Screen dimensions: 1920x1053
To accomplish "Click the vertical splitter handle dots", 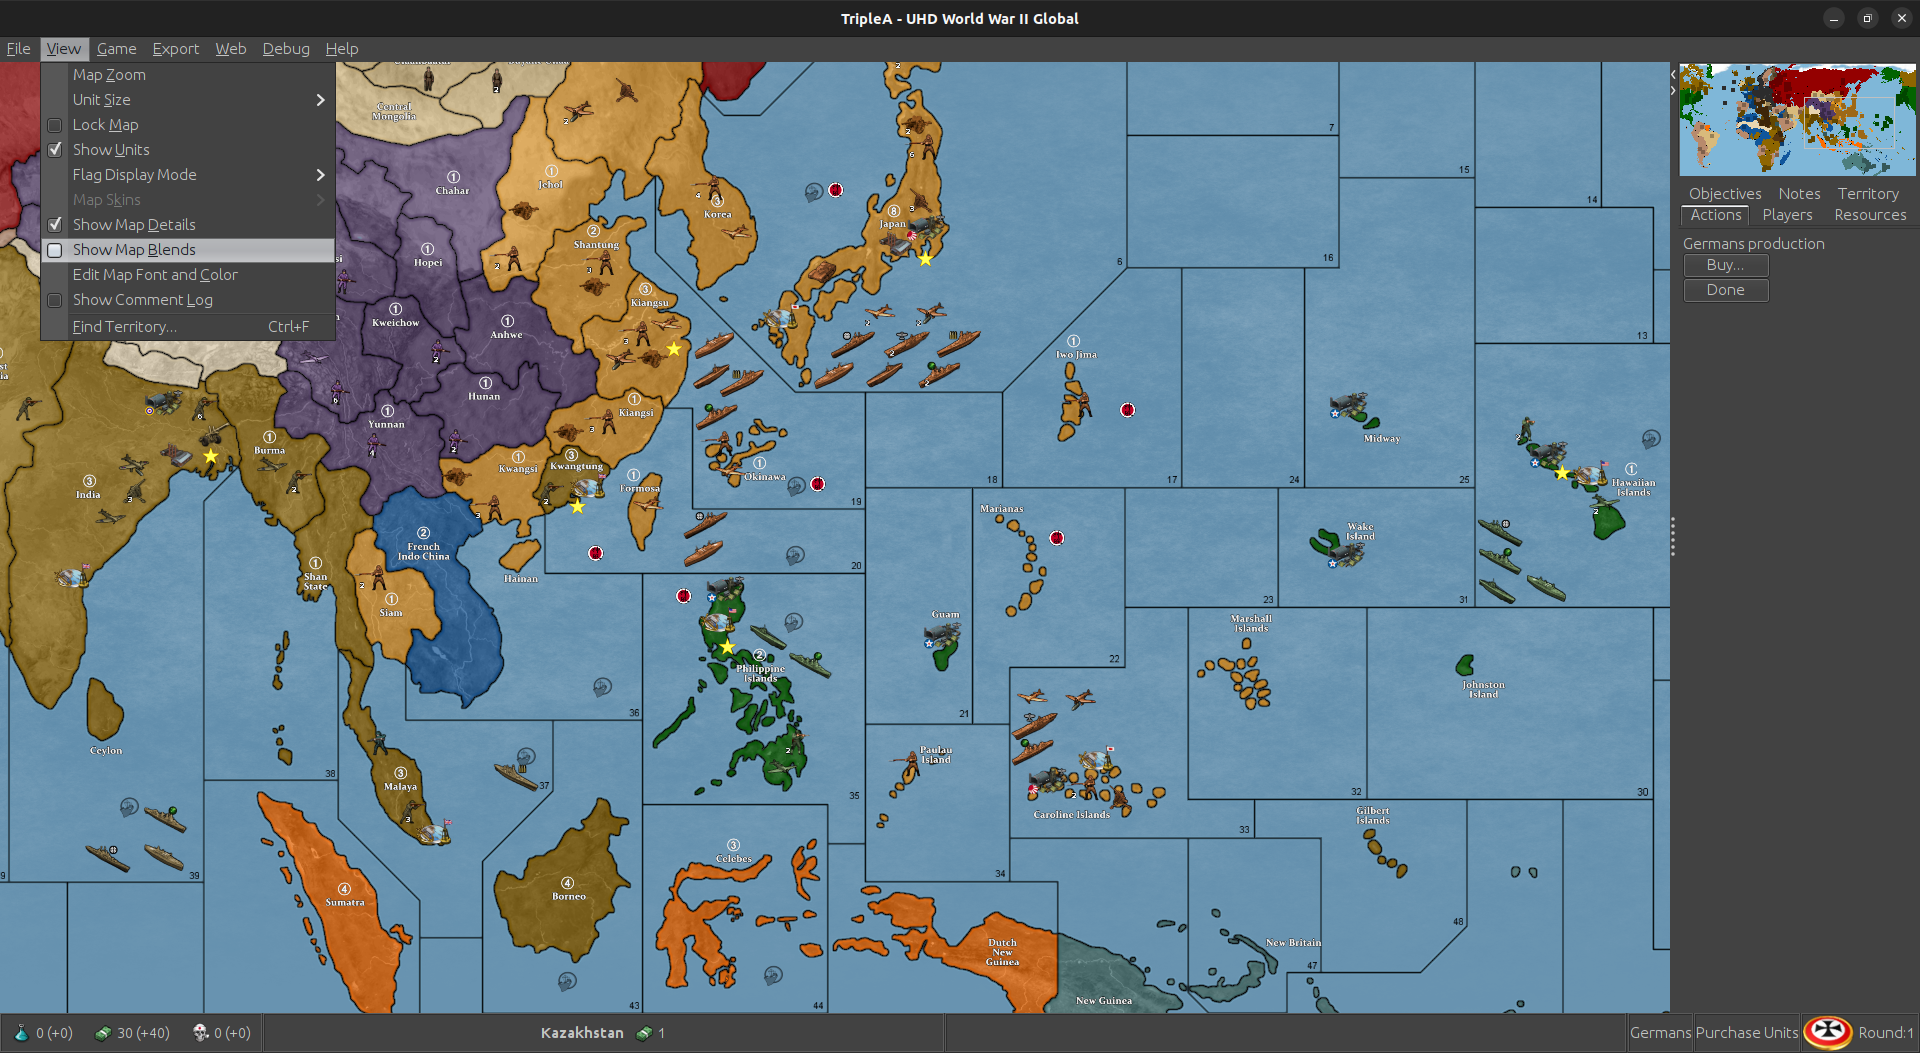I will 1673,537.
